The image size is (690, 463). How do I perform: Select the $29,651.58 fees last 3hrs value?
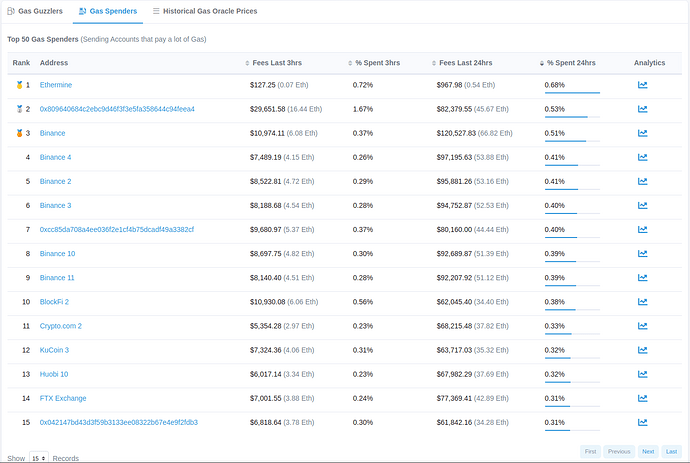tap(268, 109)
